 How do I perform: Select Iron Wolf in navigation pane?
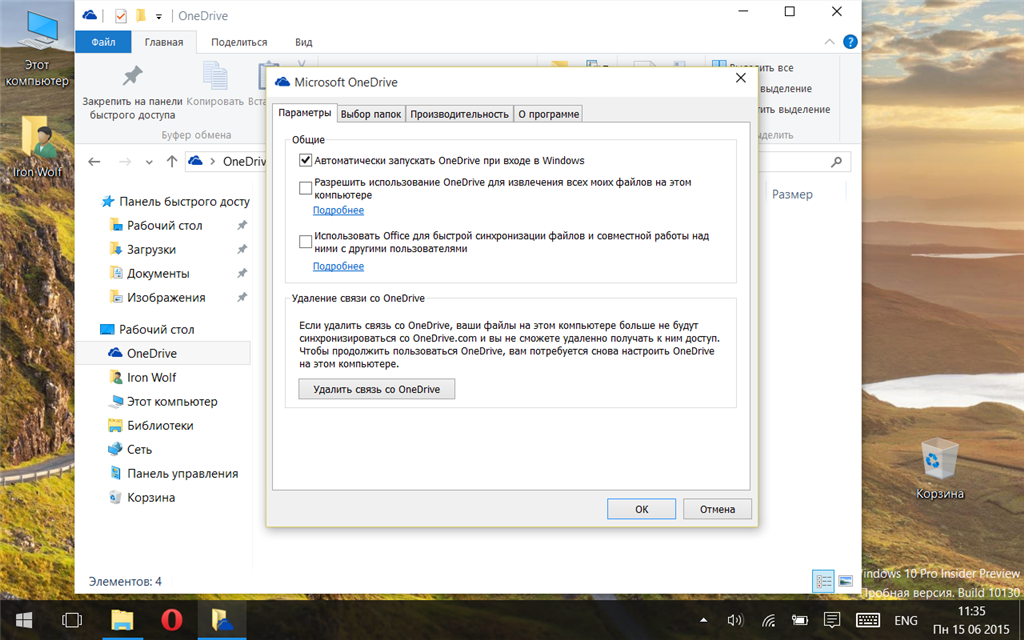[x=152, y=377]
